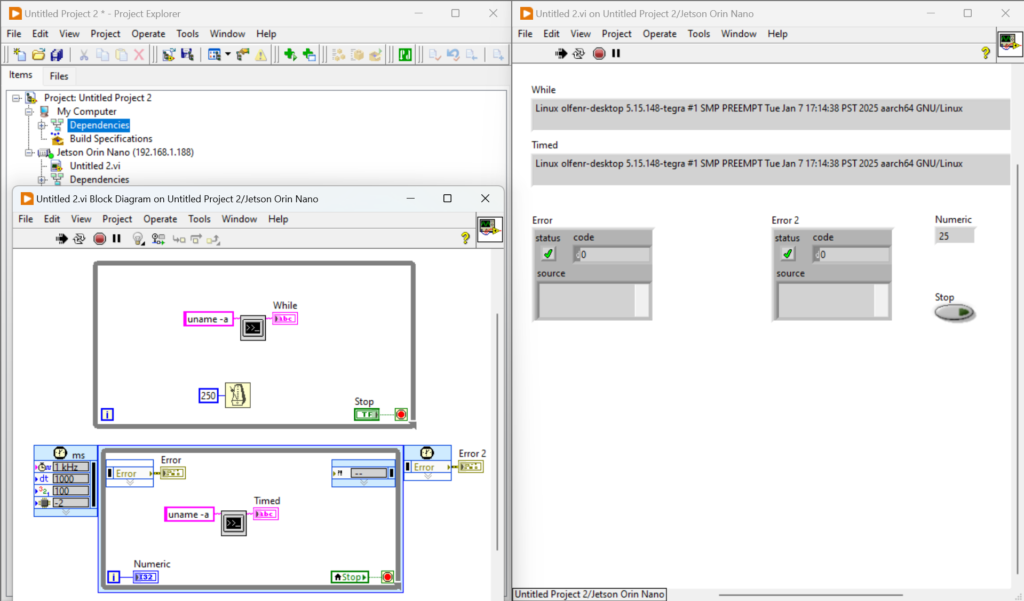1024x601 pixels.
Task: Click Error 2 cluster status checkmark indicator
Action: pyautogui.click(x=788, y=253)
